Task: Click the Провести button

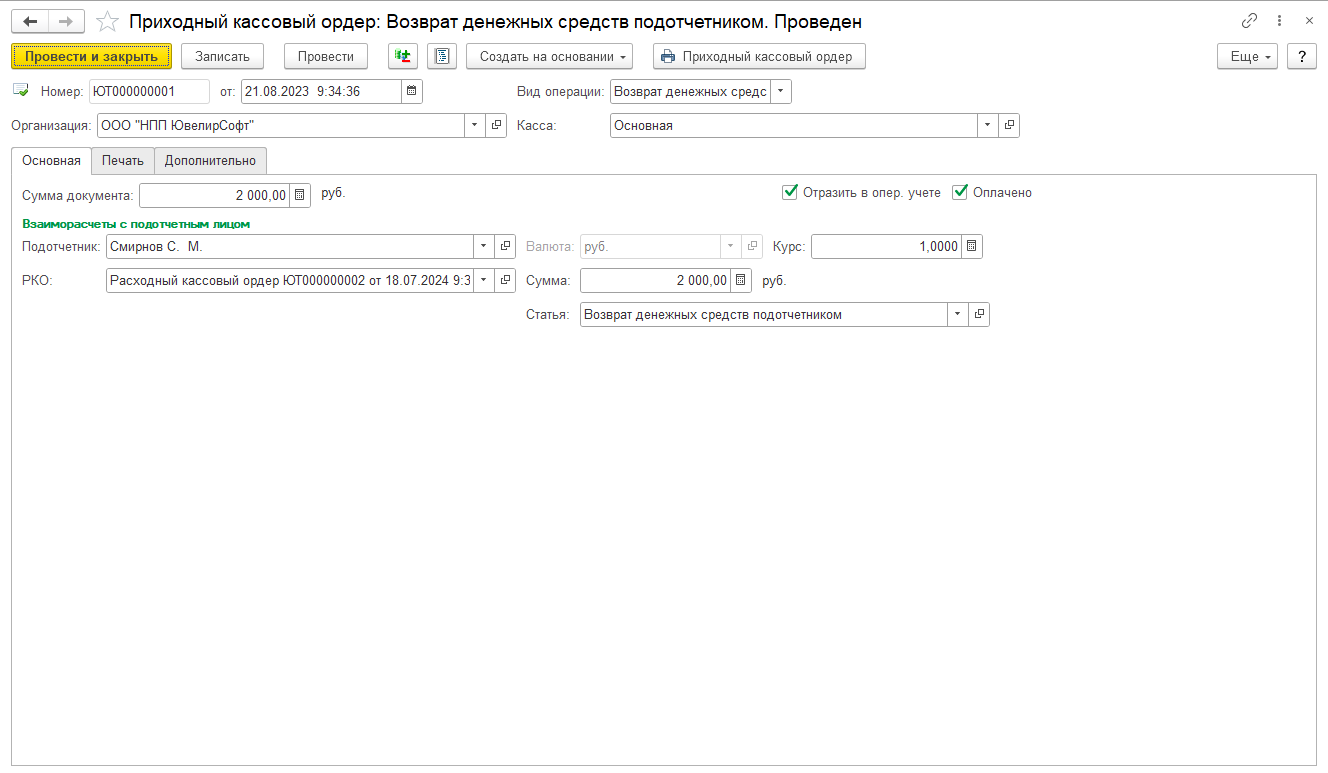Action: pyautogui.click(x=326, y=56)
